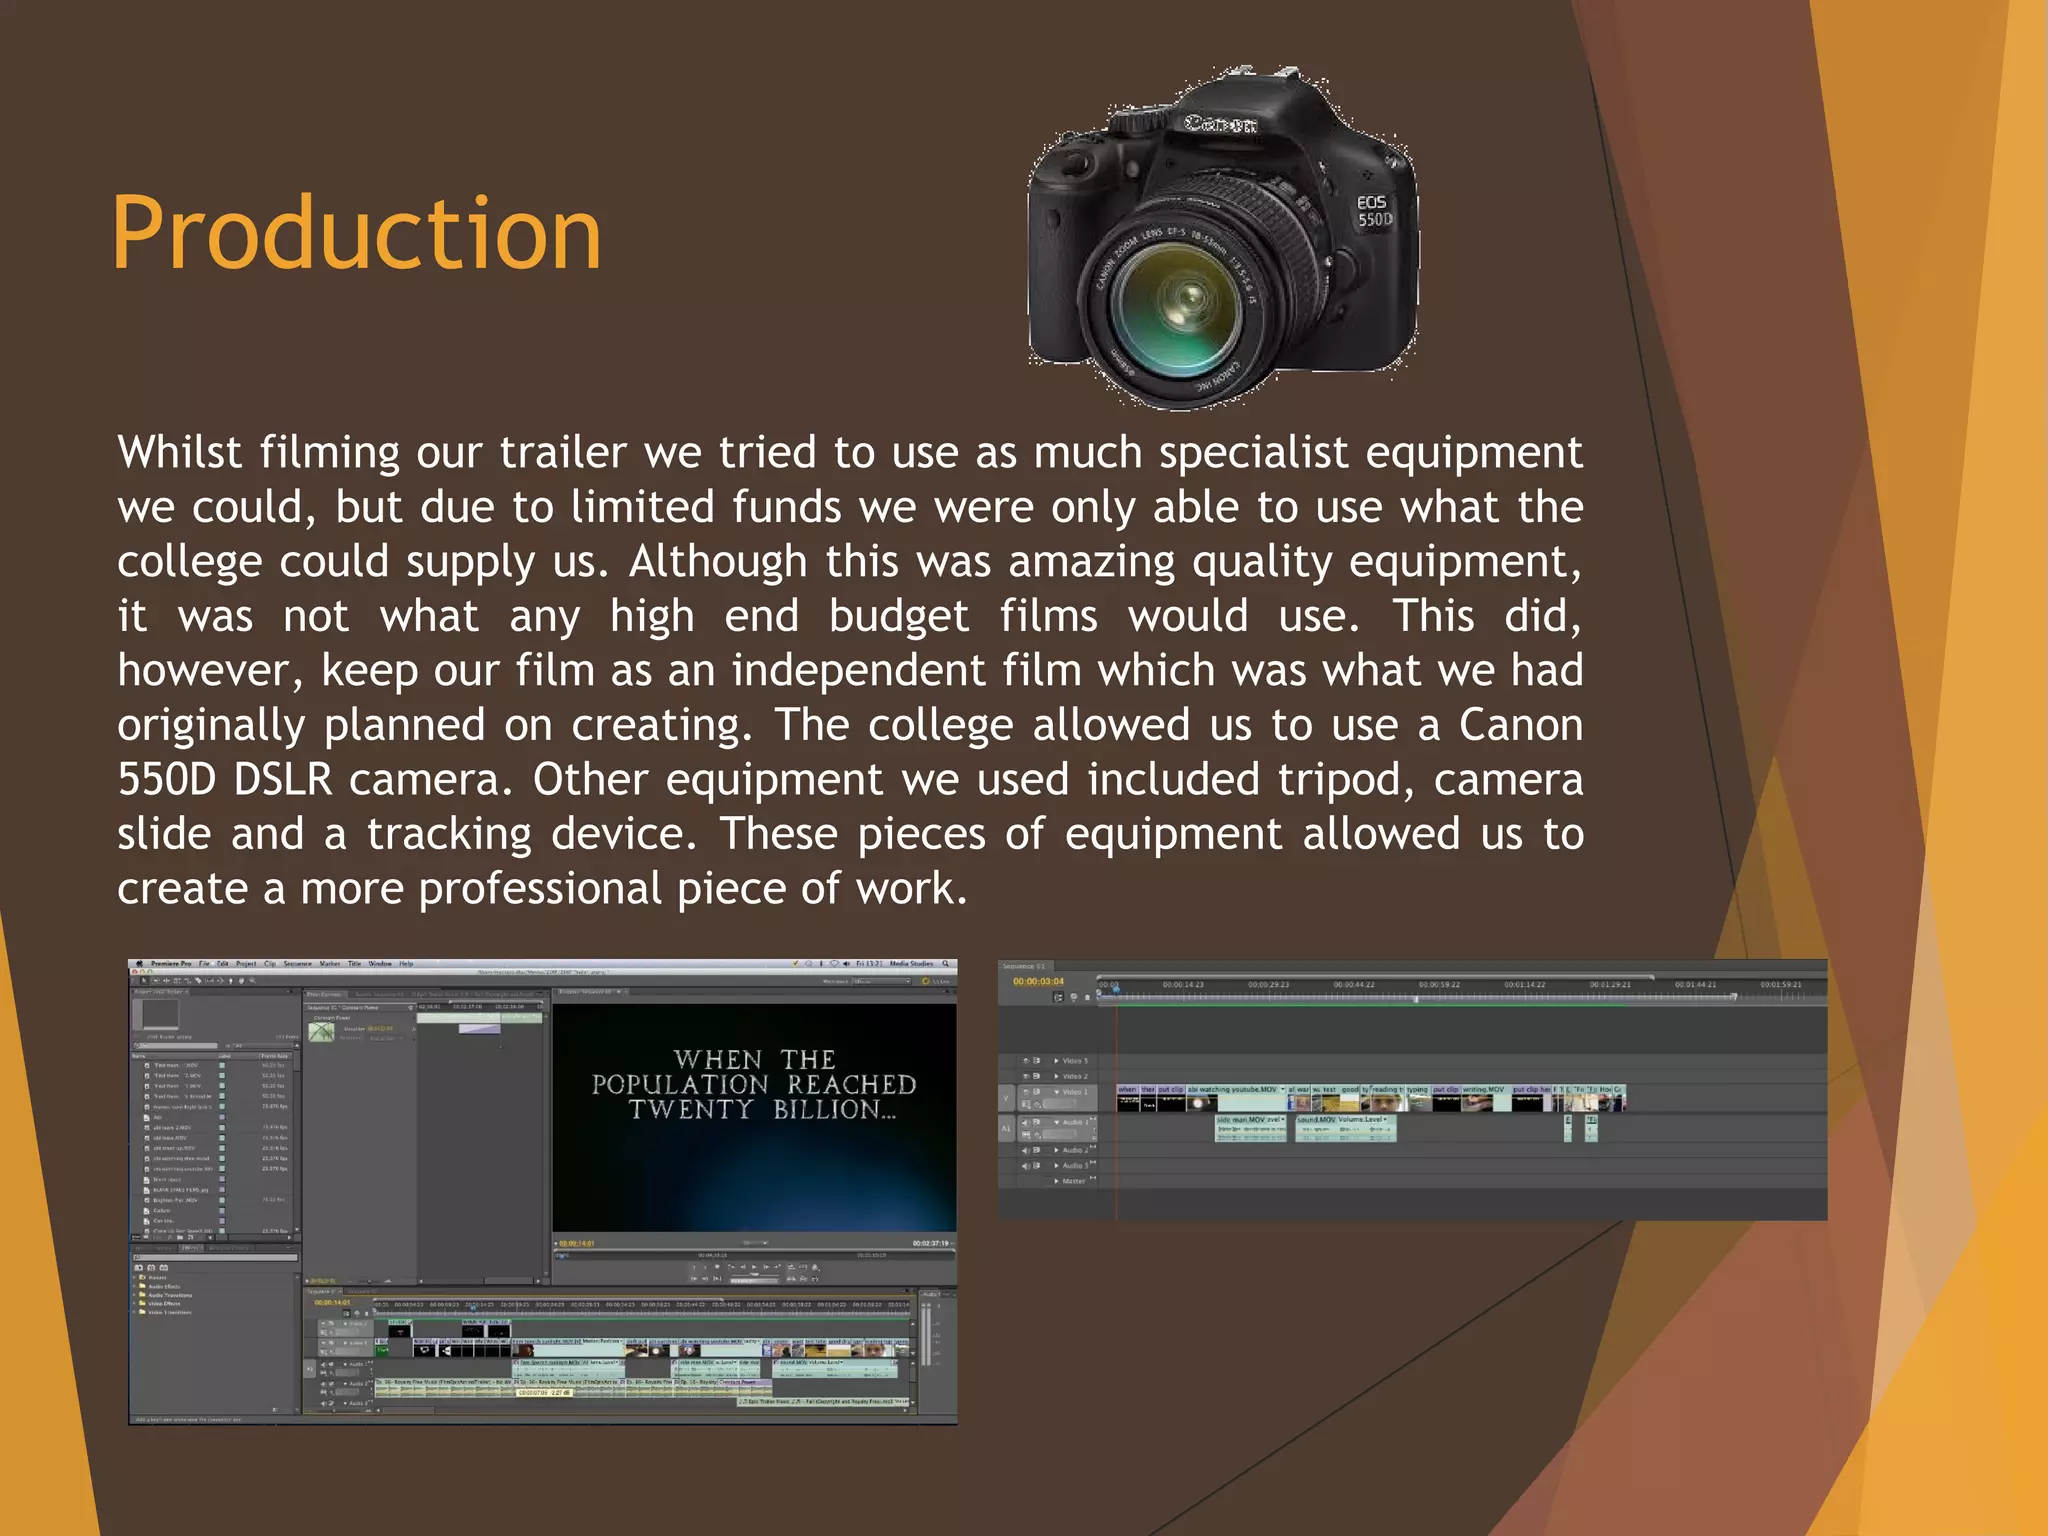Expand the Master audio track
2048x1536 pixels.
pyautogui.click(x=1057, y=1181)
